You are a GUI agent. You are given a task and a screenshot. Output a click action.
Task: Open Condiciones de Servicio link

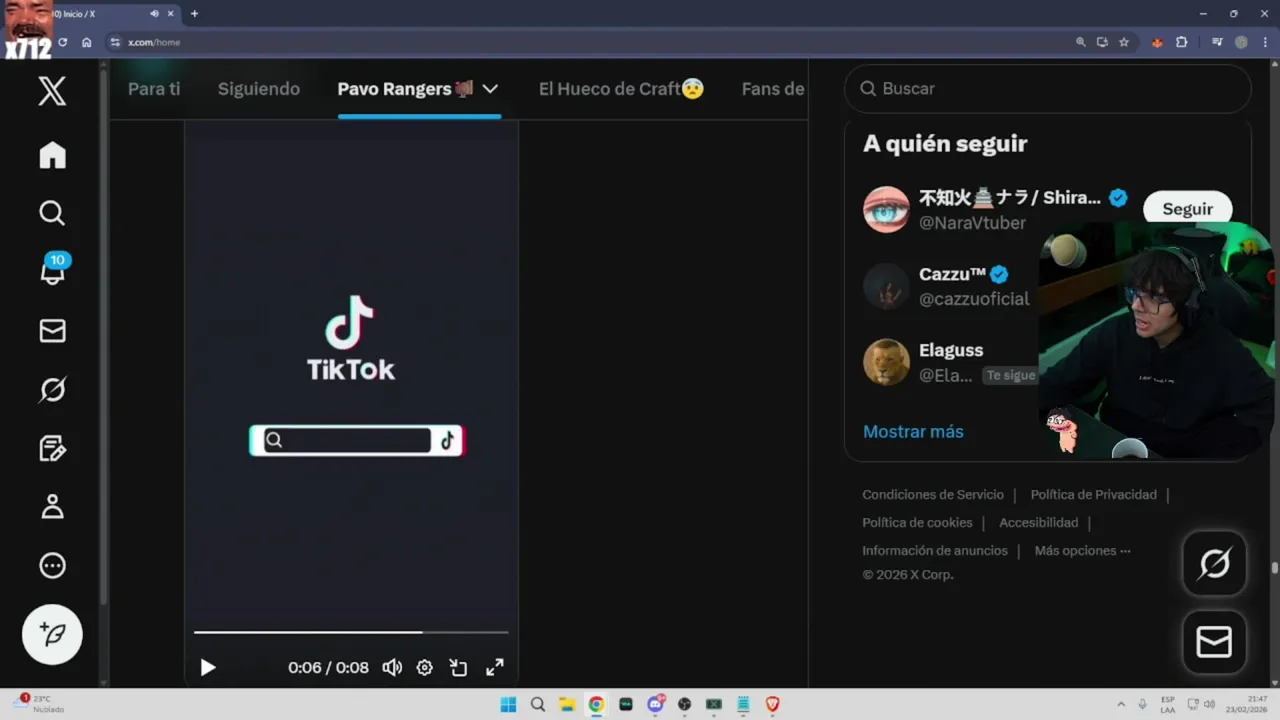pos(933,494)
